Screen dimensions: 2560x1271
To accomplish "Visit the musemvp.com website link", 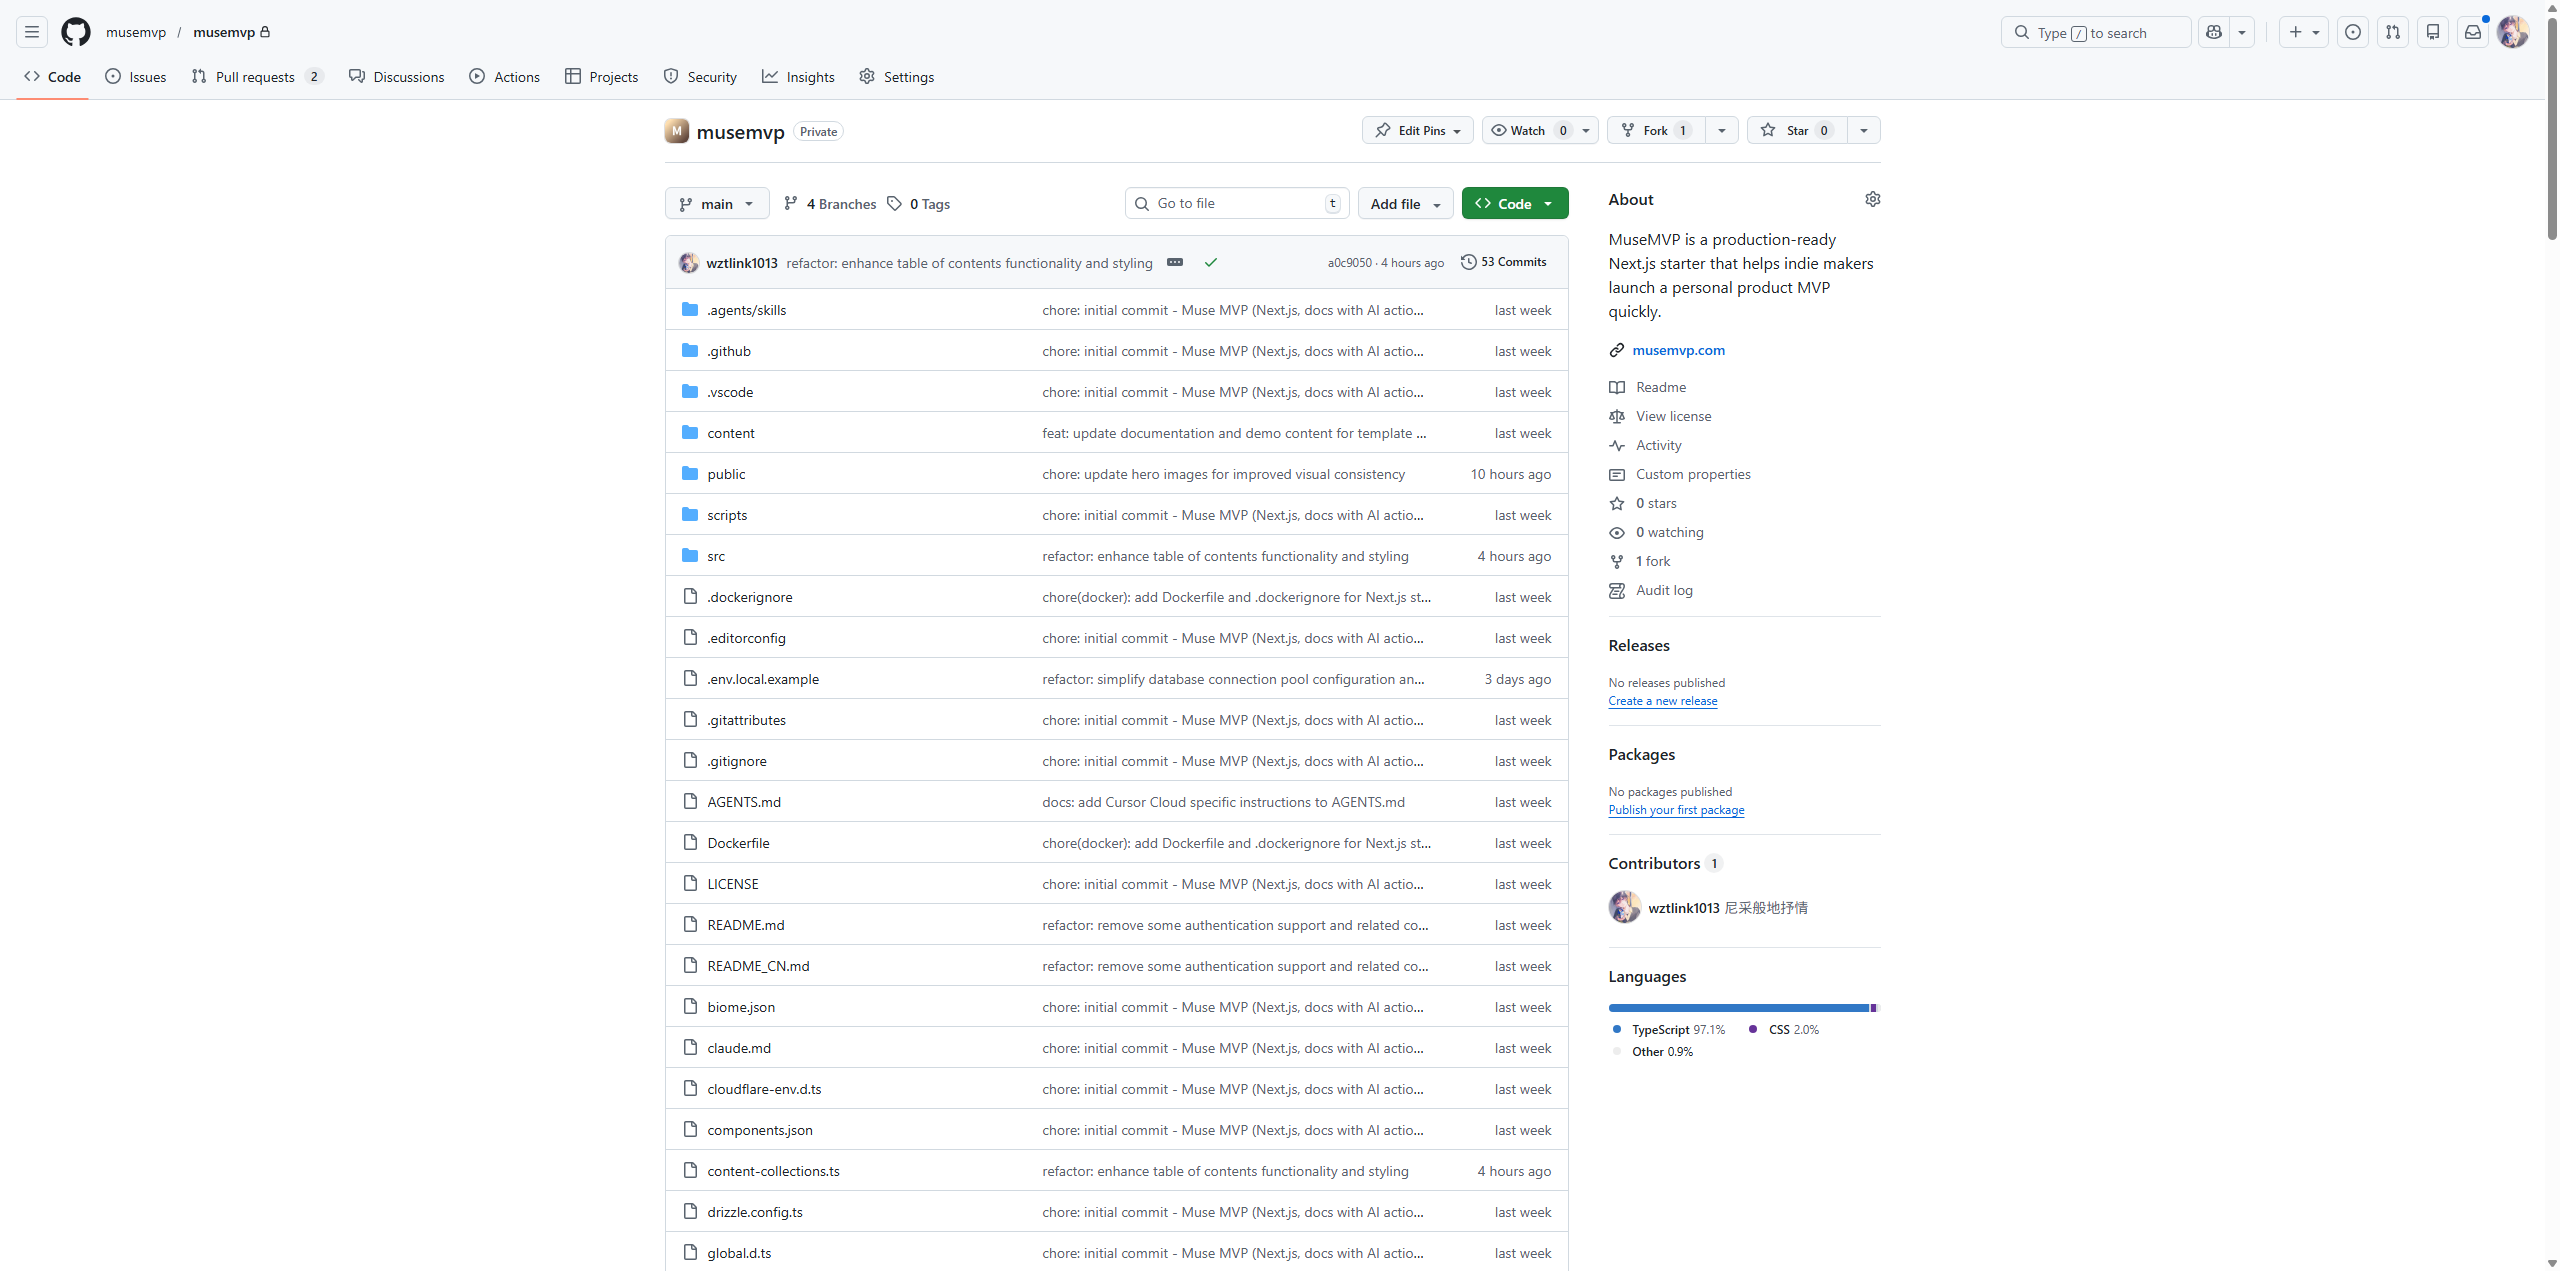I will tap(1678, 350).
